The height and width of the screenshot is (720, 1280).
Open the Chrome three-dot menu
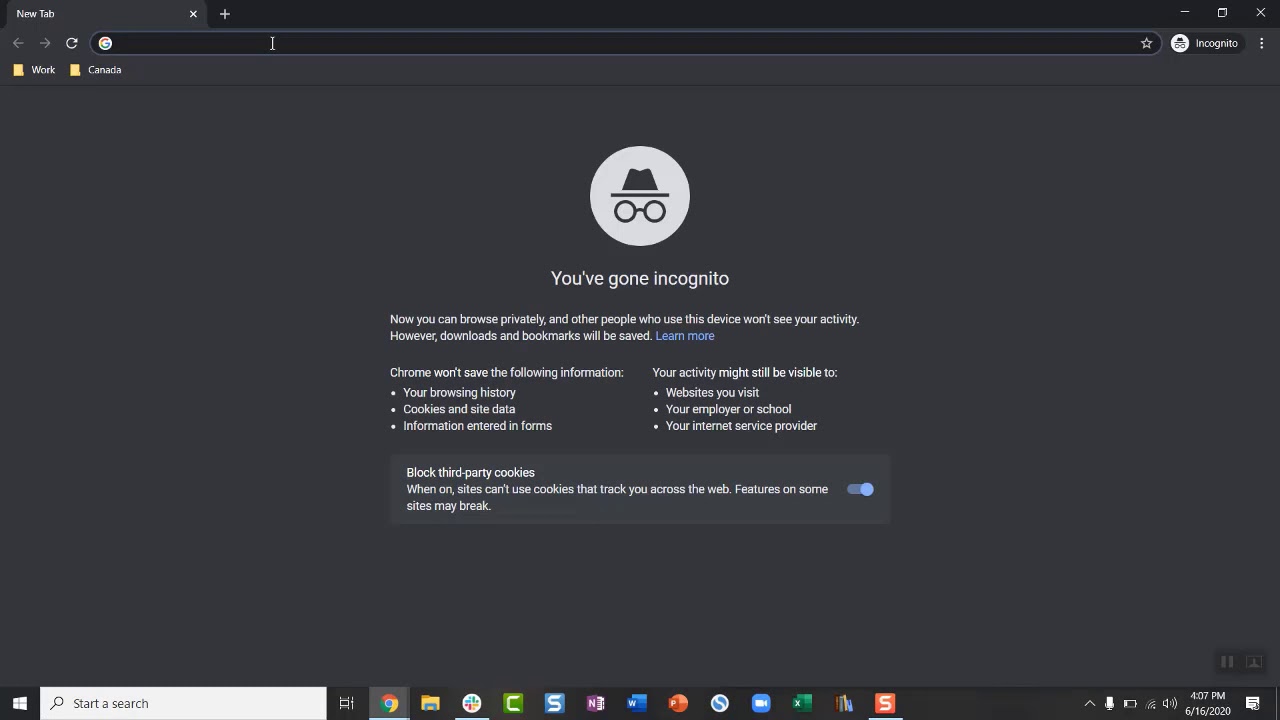tap(1262, 43)
